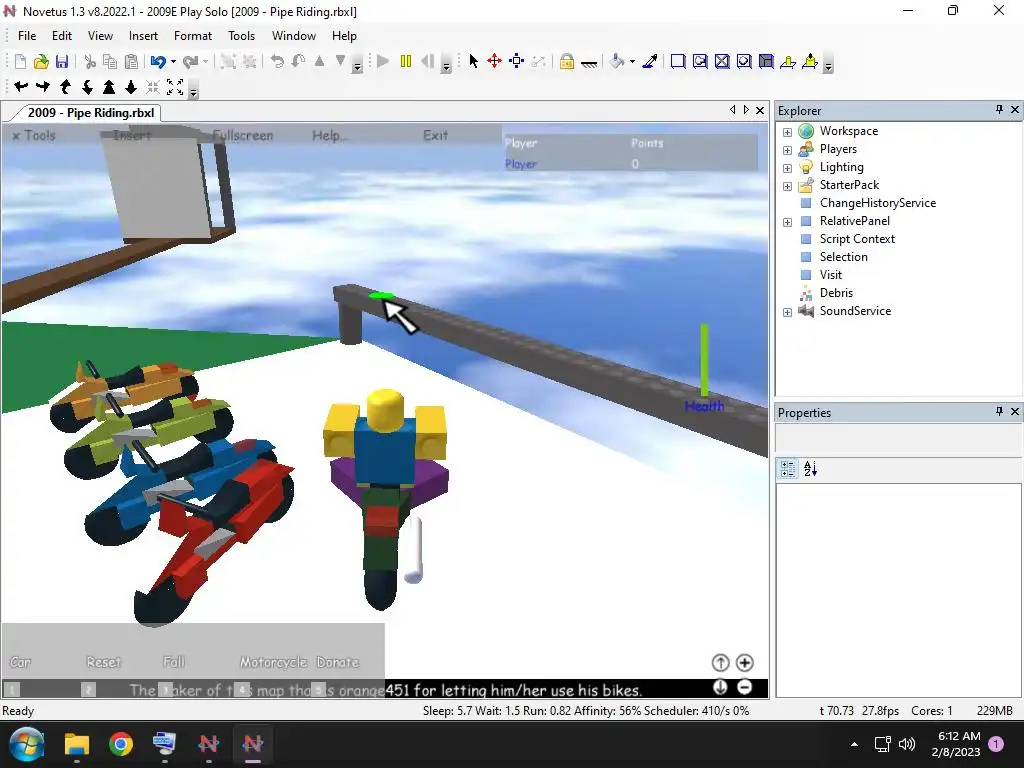Viewport: 1024px width, 768px height.
Task: Click the Donate button in the game GUI
Action: coord(338,662)
